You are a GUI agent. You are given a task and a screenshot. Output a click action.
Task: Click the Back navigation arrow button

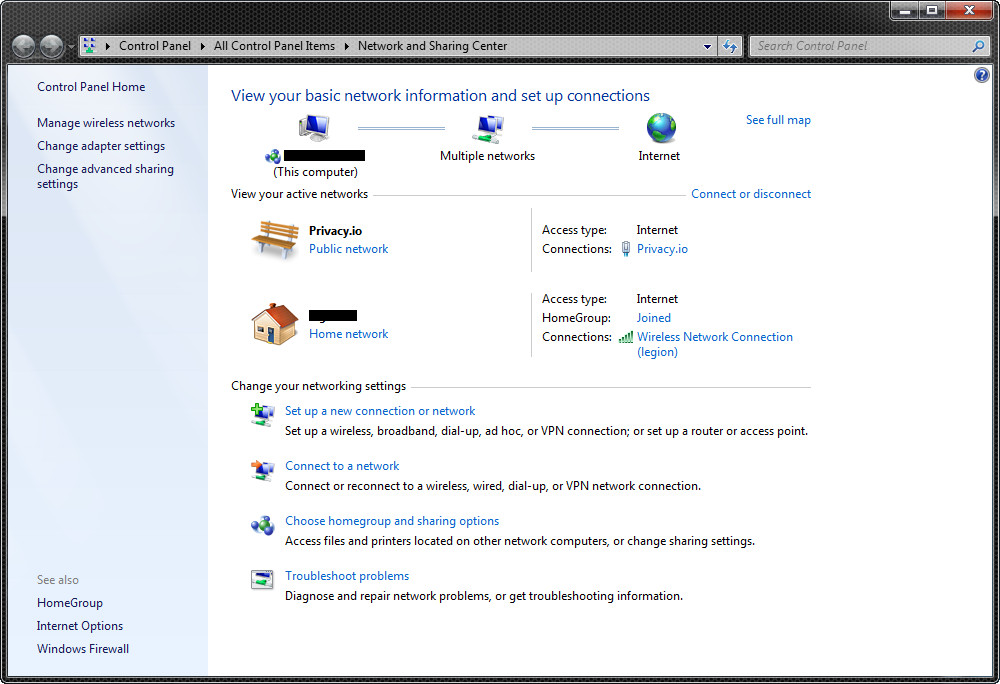[x=24, y=46]
